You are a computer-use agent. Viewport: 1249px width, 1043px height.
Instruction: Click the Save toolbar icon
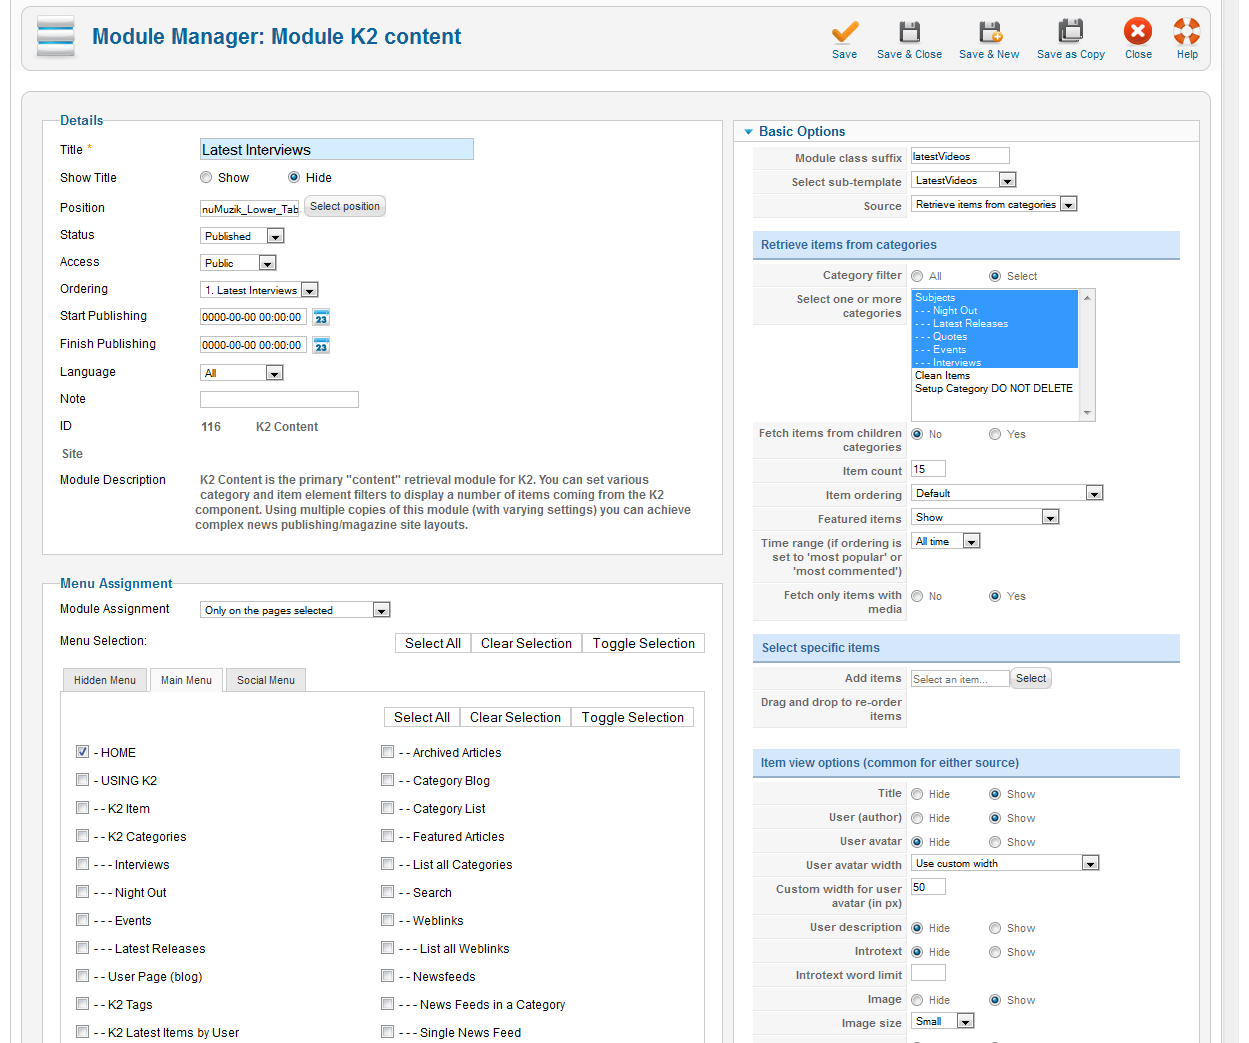pos(844,32)
